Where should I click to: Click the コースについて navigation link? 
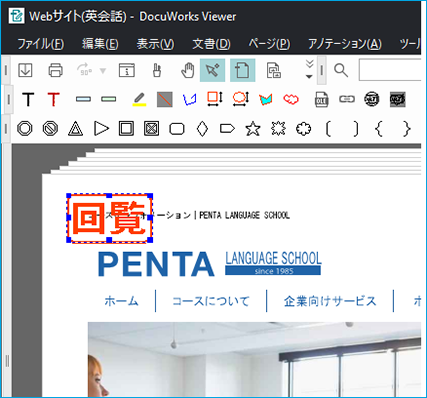[211, 301]
